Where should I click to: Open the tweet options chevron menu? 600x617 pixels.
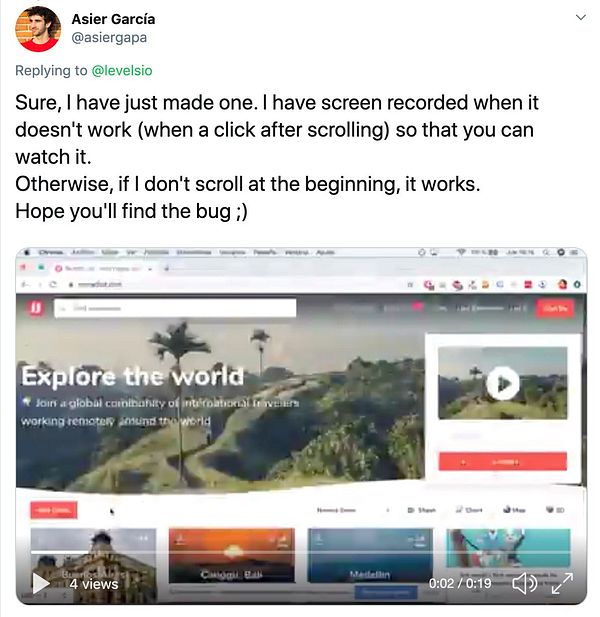click(x=581, y=17)
